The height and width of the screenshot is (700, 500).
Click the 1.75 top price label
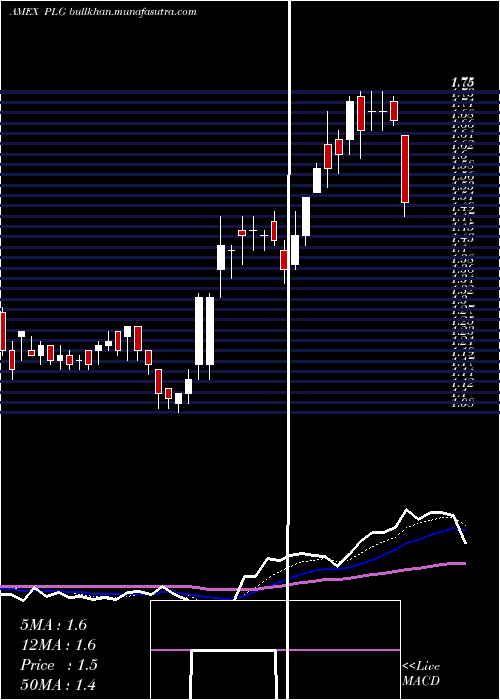(x=462, y=83)
